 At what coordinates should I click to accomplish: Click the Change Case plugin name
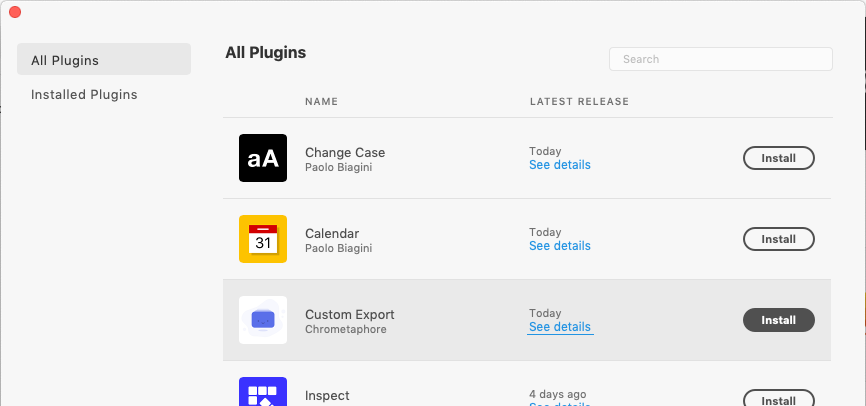click(x=345, y=153)
